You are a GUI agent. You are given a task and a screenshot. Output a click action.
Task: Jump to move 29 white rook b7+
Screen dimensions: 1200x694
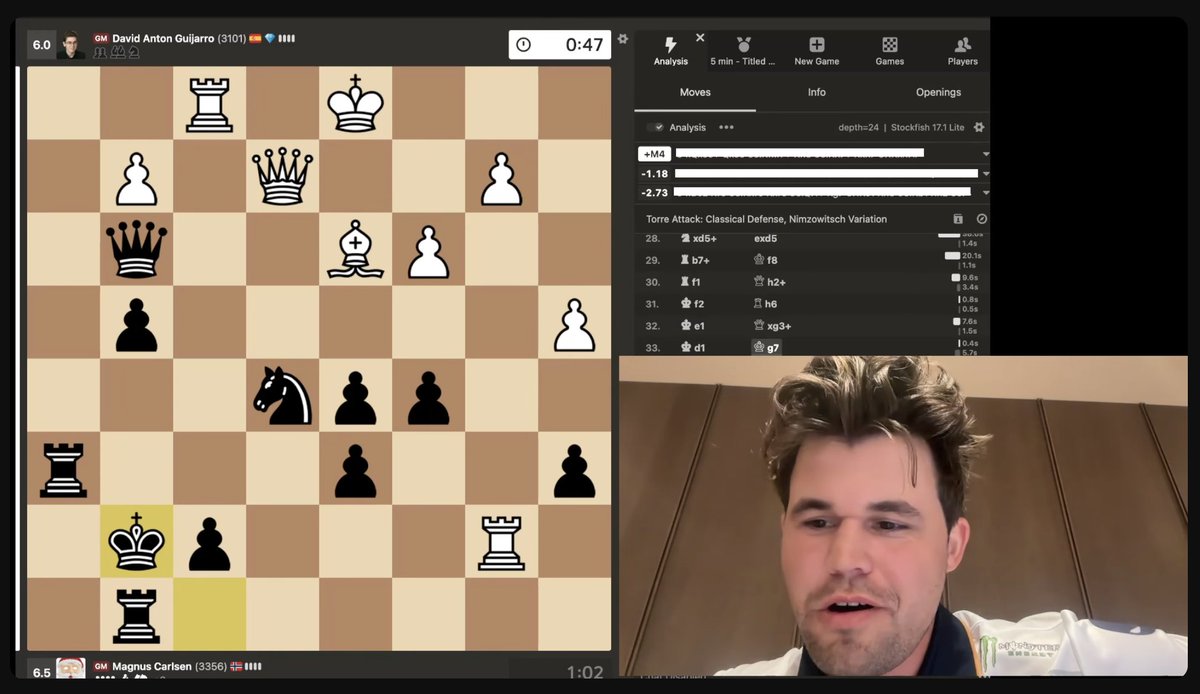point(693,260)
